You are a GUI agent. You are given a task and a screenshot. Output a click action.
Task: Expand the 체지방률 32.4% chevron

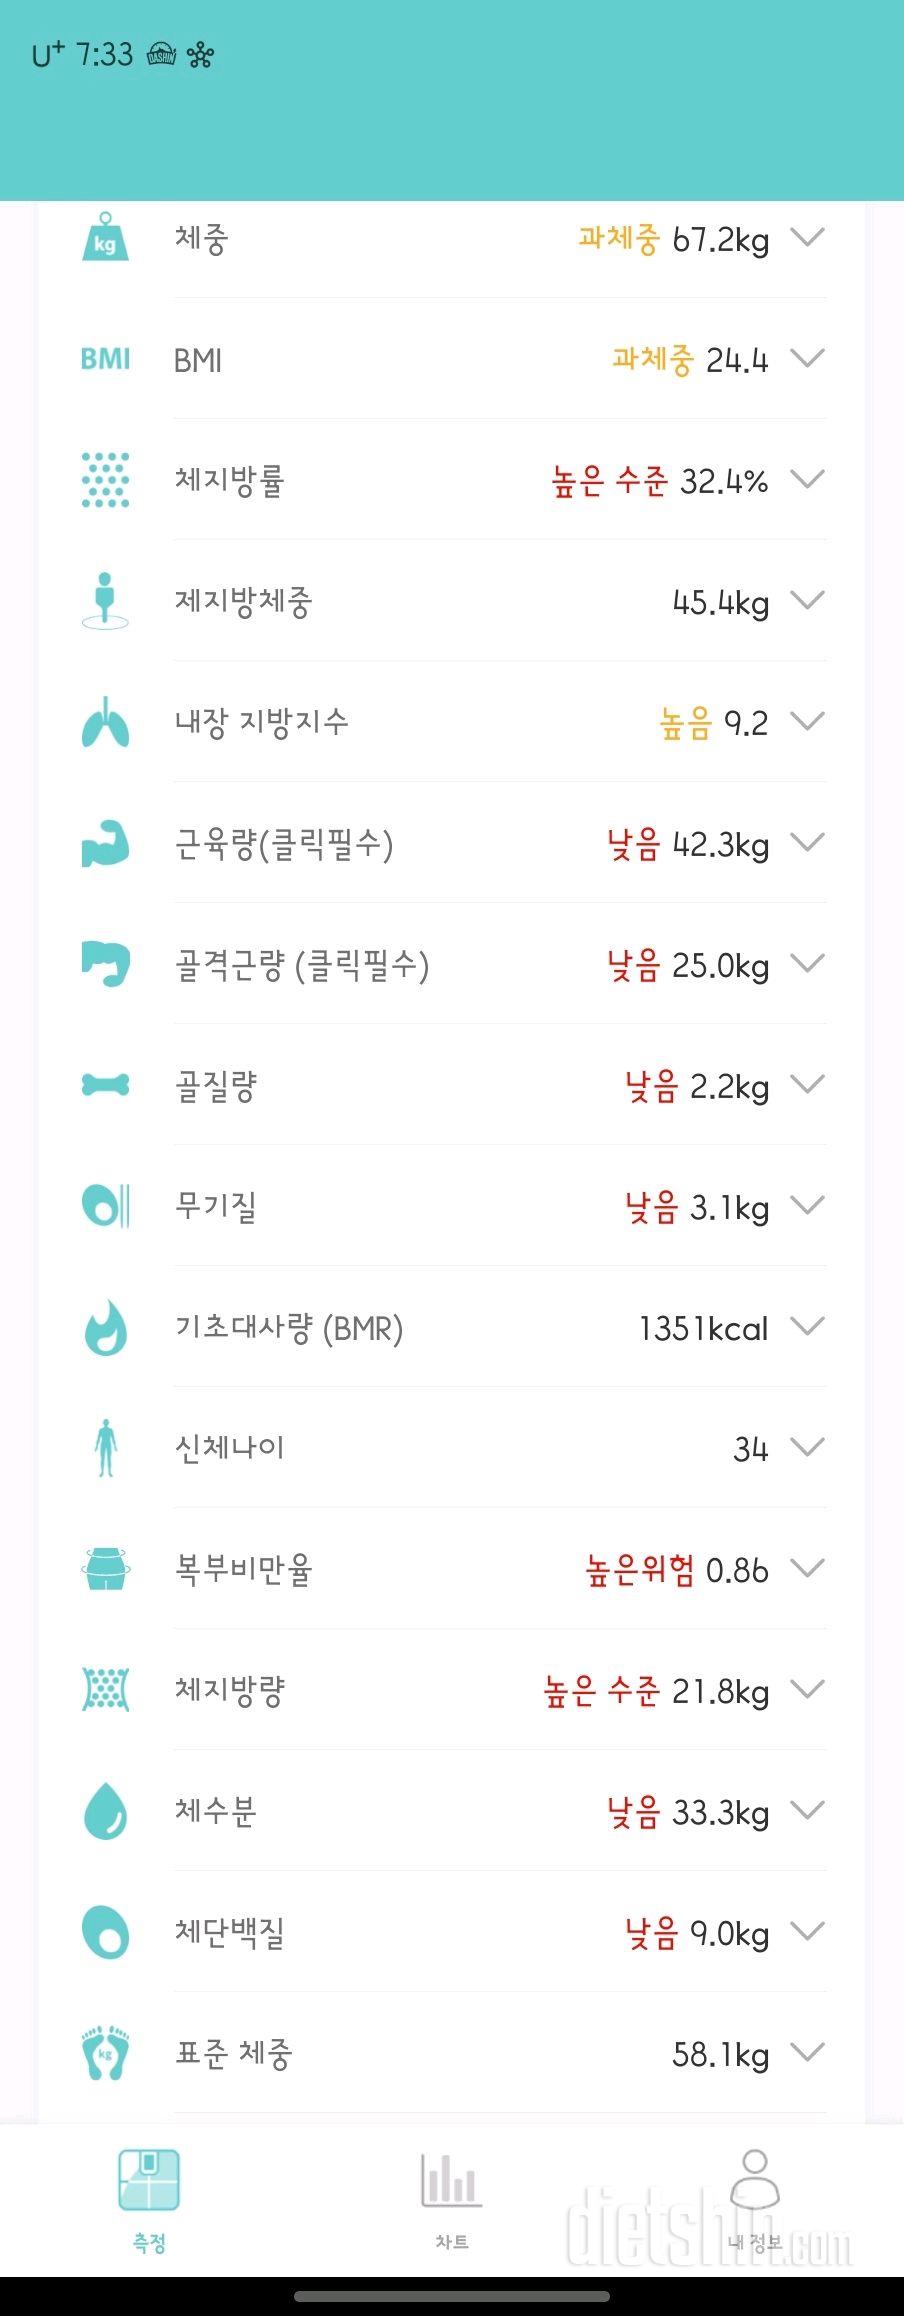click(x=807, y=480)
